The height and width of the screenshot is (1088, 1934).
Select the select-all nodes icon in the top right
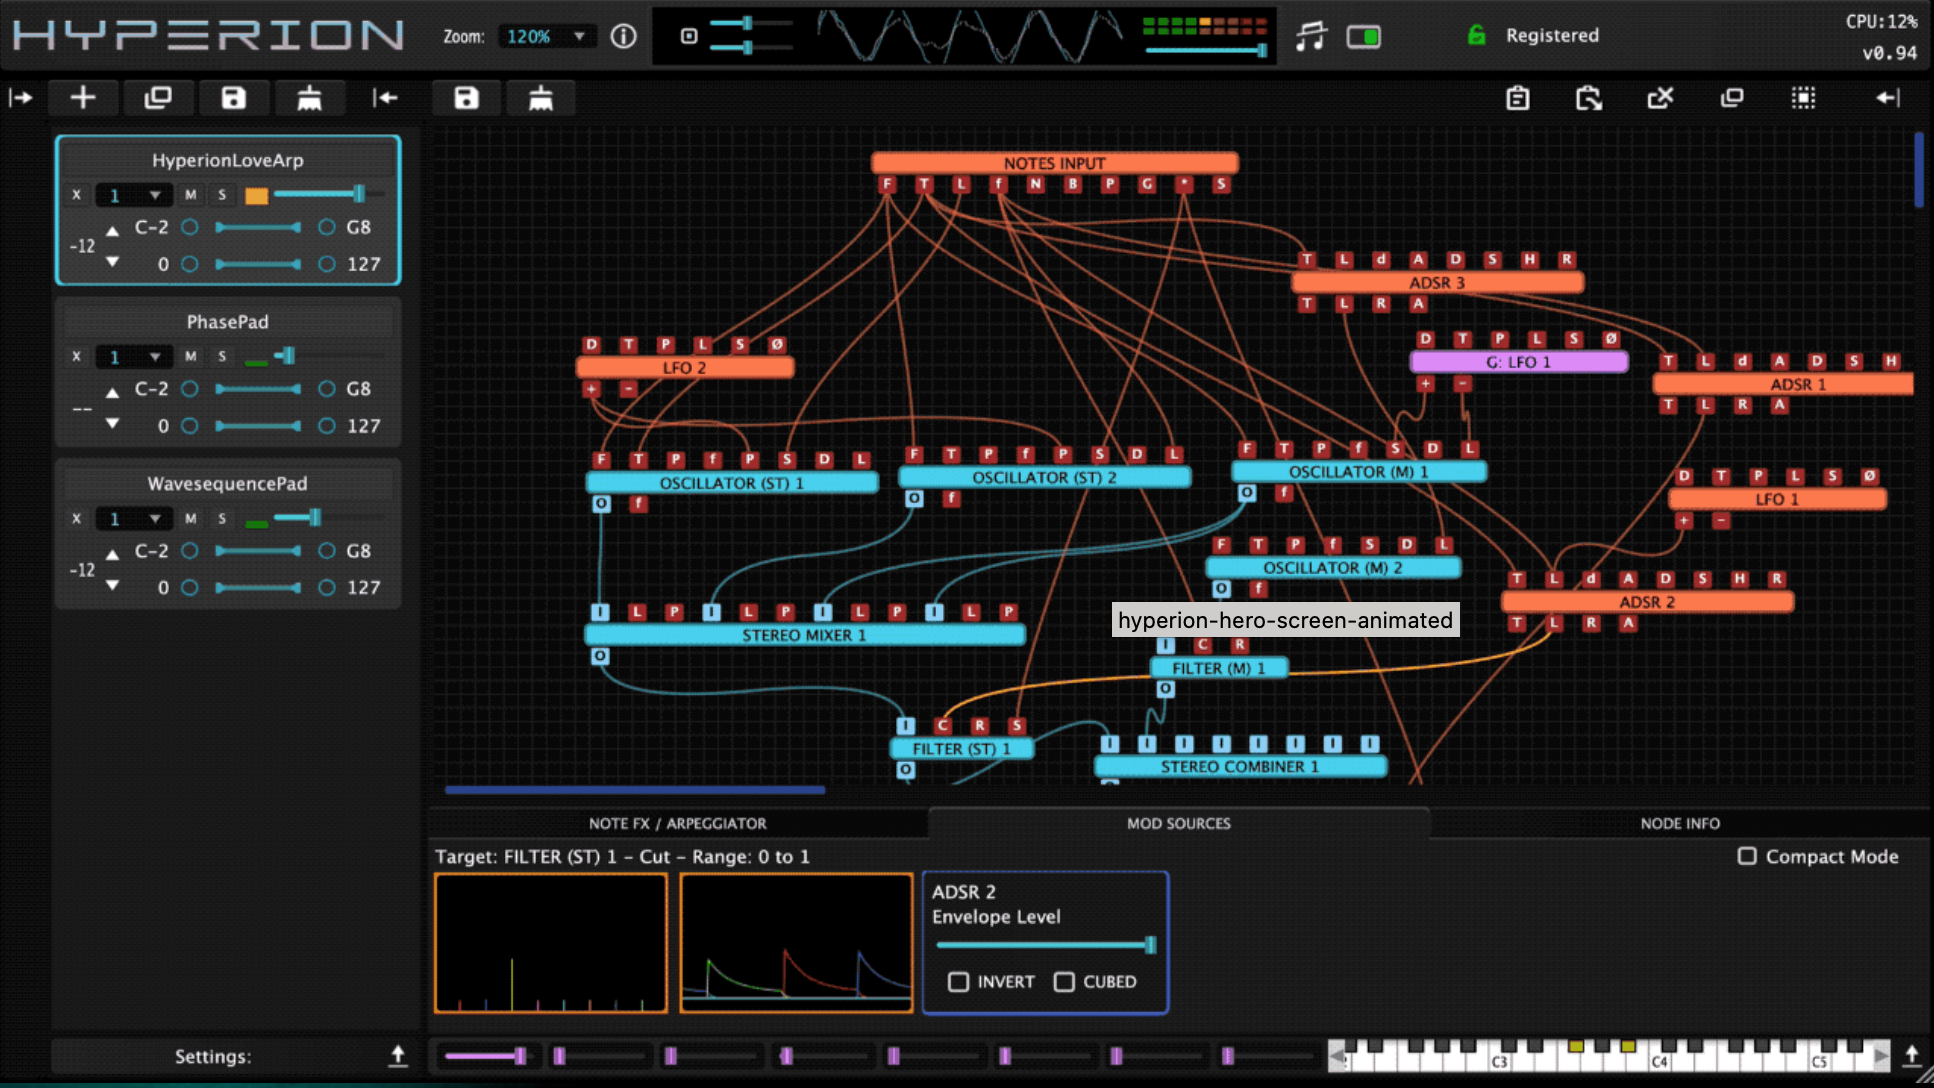coord(1804,97)
